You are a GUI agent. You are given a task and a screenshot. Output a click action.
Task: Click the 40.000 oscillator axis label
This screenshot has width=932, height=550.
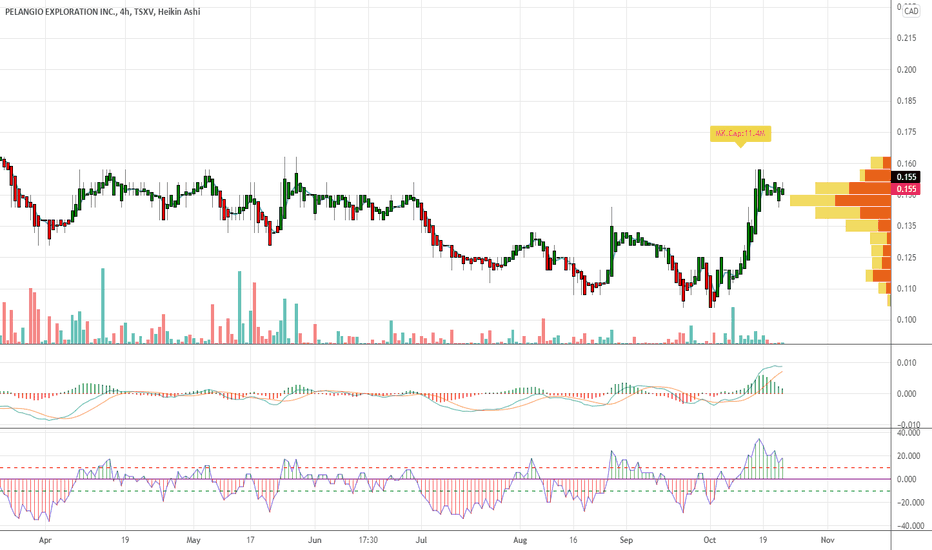[x=910, y=433]
